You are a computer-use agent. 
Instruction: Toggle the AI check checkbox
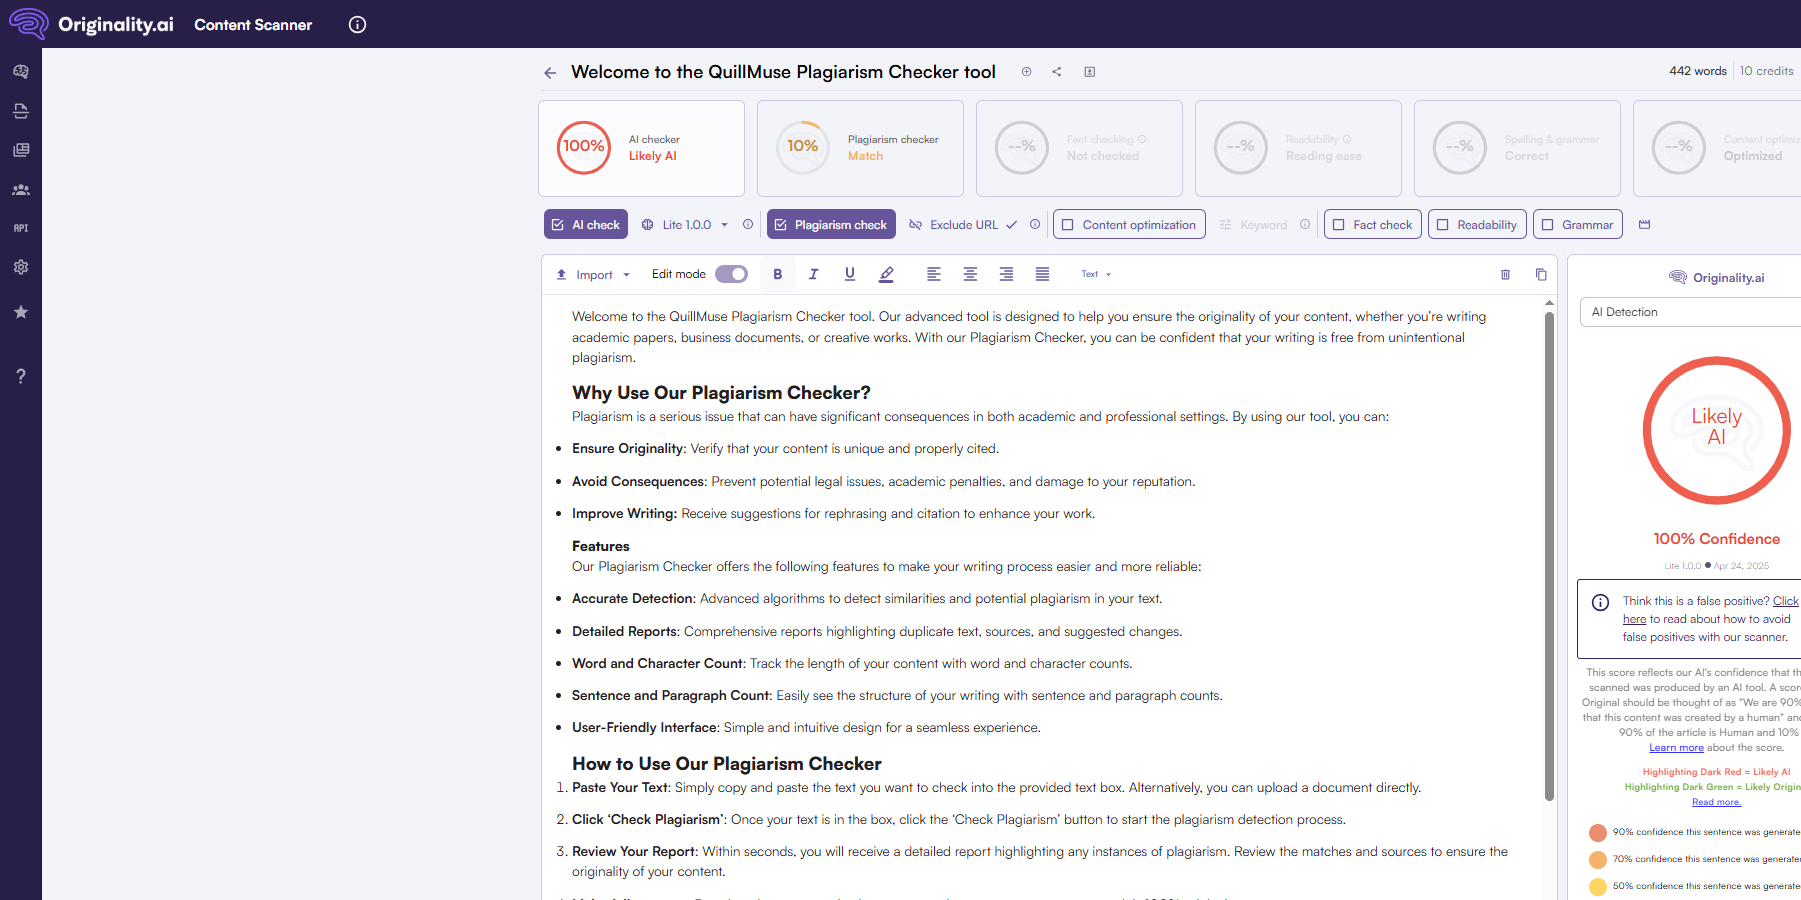[558, 225]
